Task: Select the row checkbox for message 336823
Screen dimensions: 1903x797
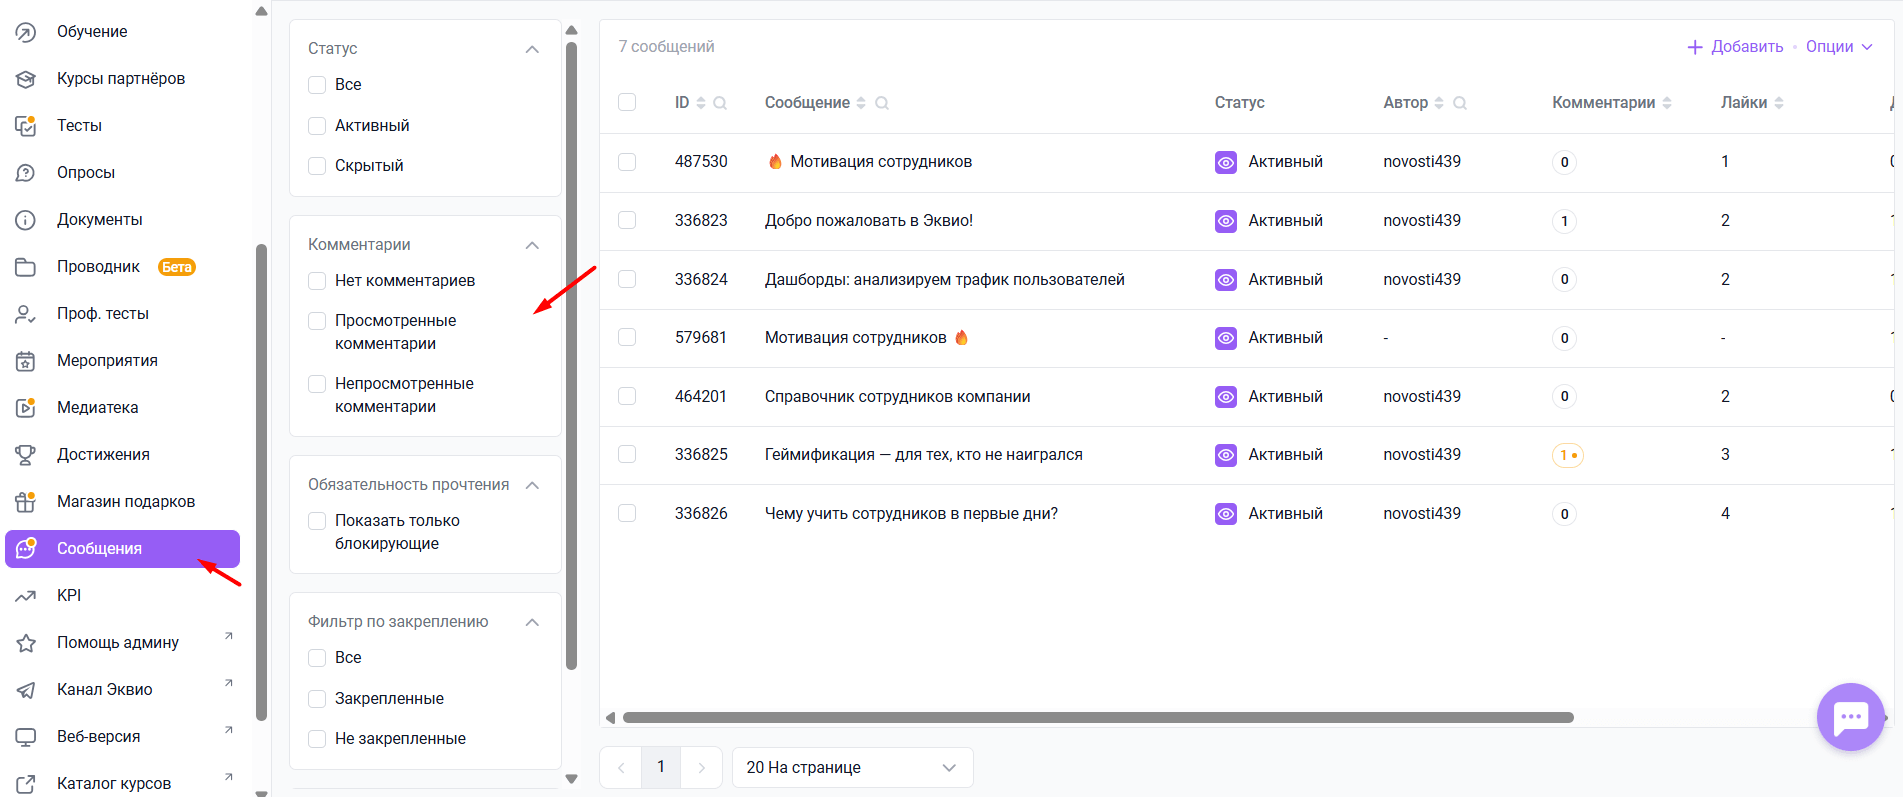Action: [627, 220]
